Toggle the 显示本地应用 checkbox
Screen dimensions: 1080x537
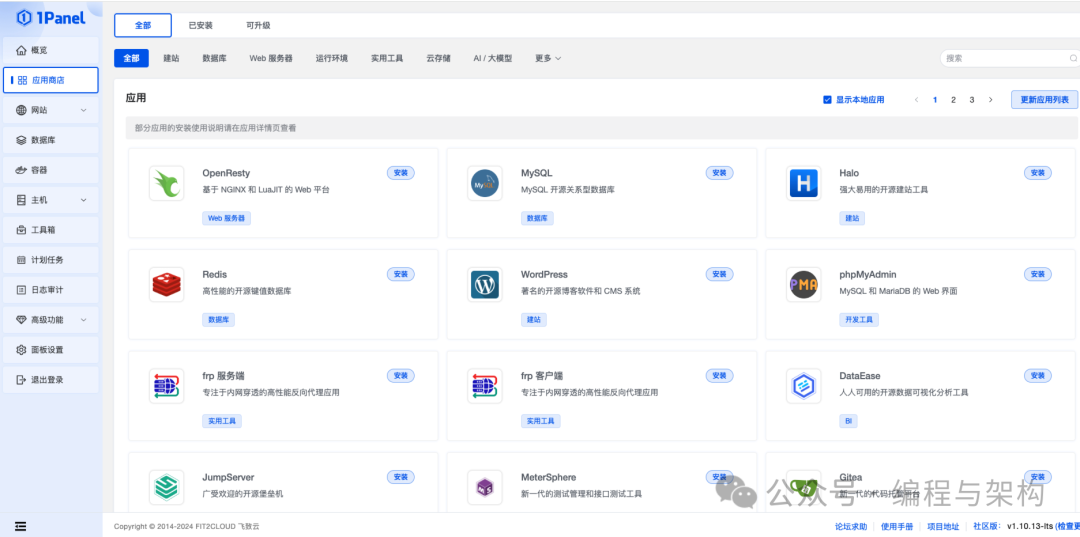[827, 100]
